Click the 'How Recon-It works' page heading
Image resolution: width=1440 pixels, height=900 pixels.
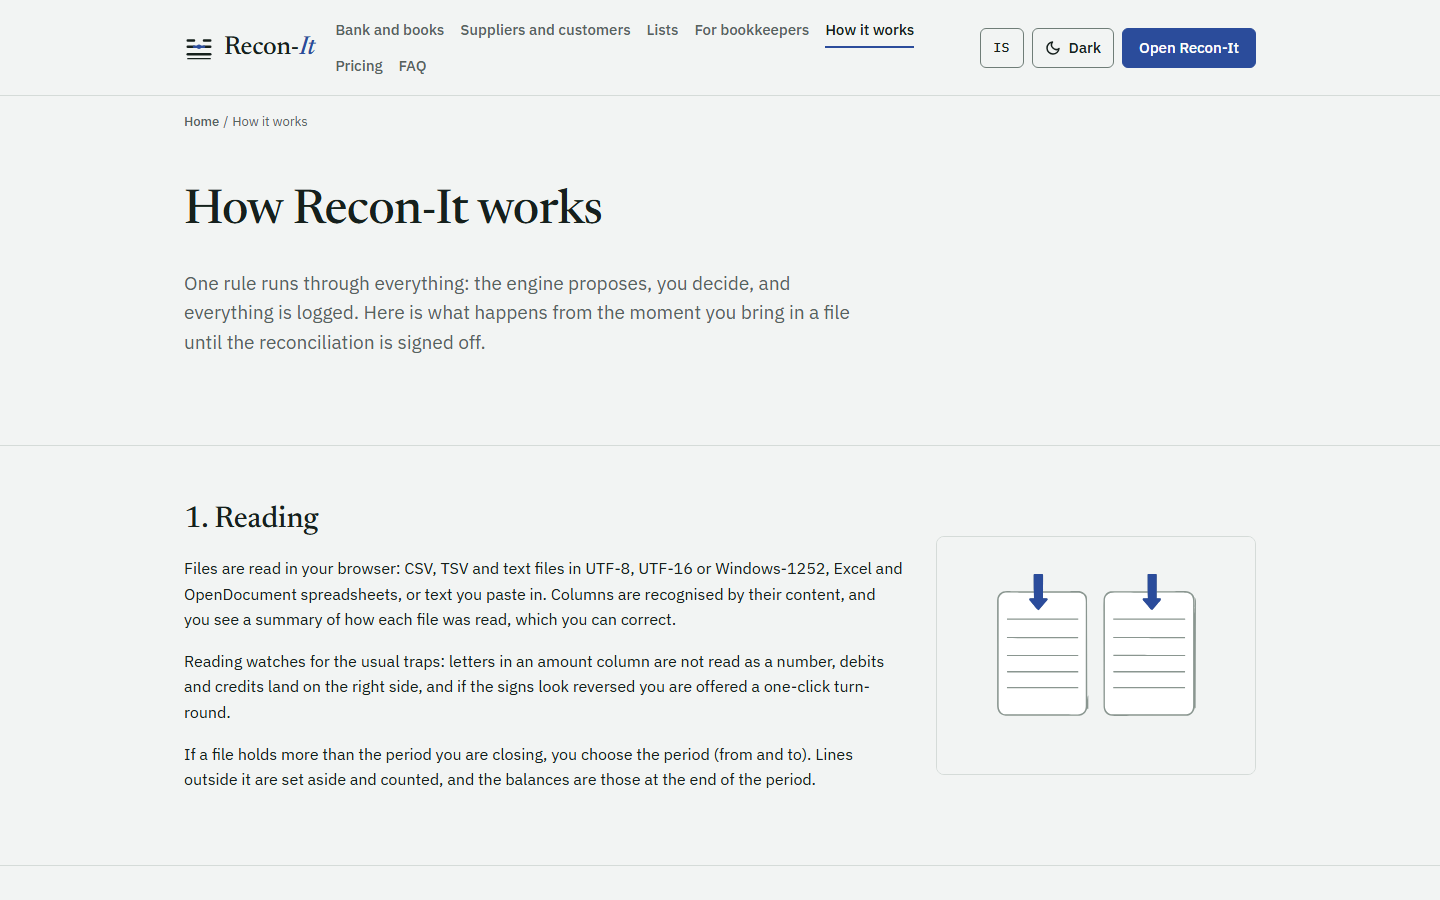[x=393, y=207]
